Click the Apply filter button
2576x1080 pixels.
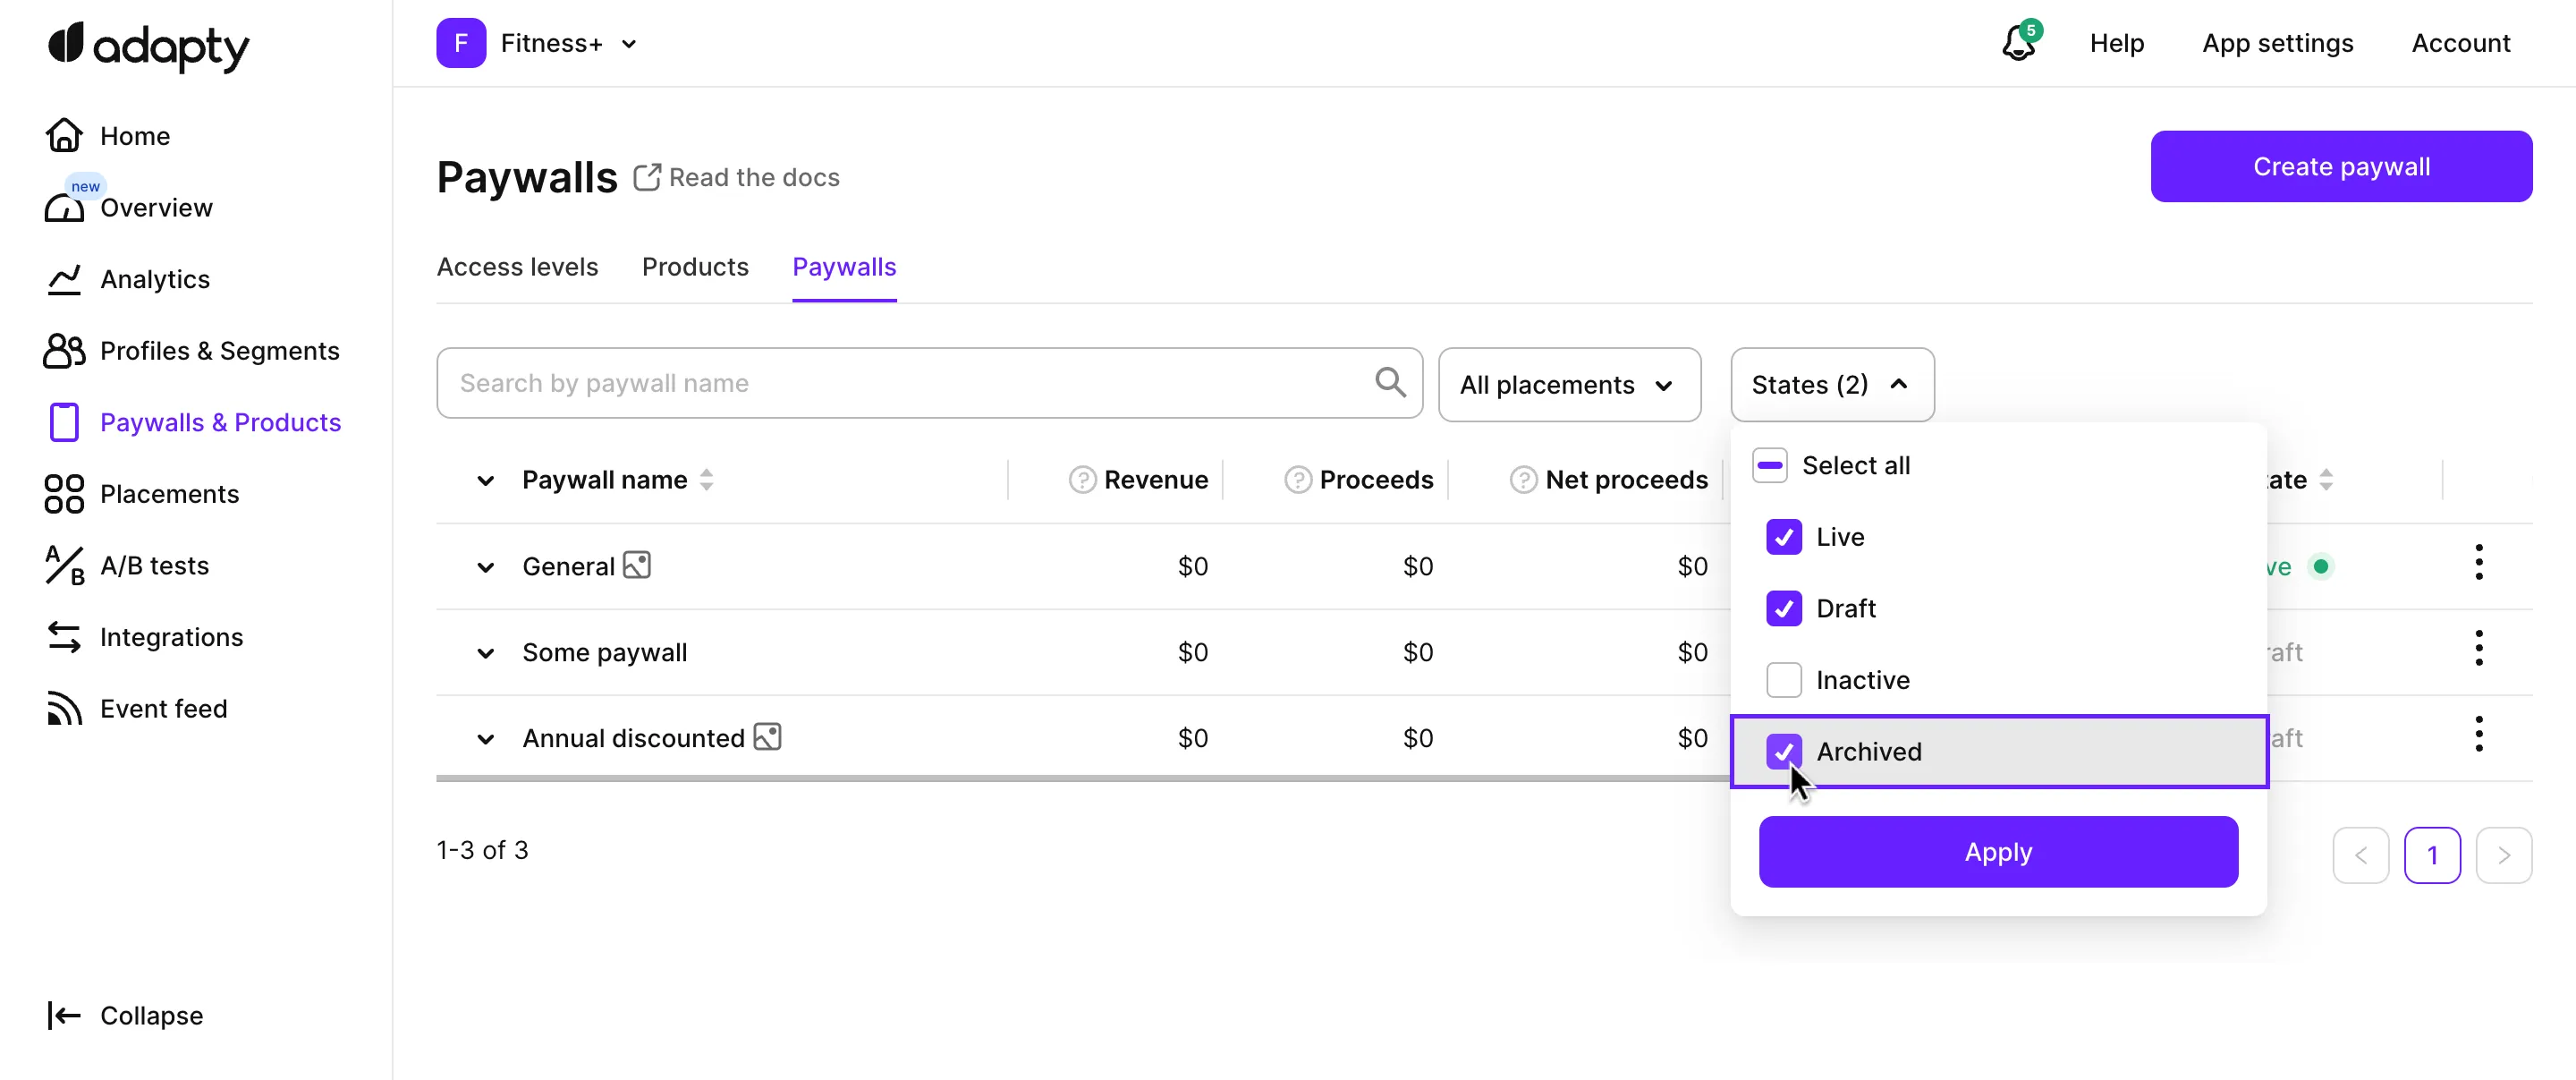1997,852
